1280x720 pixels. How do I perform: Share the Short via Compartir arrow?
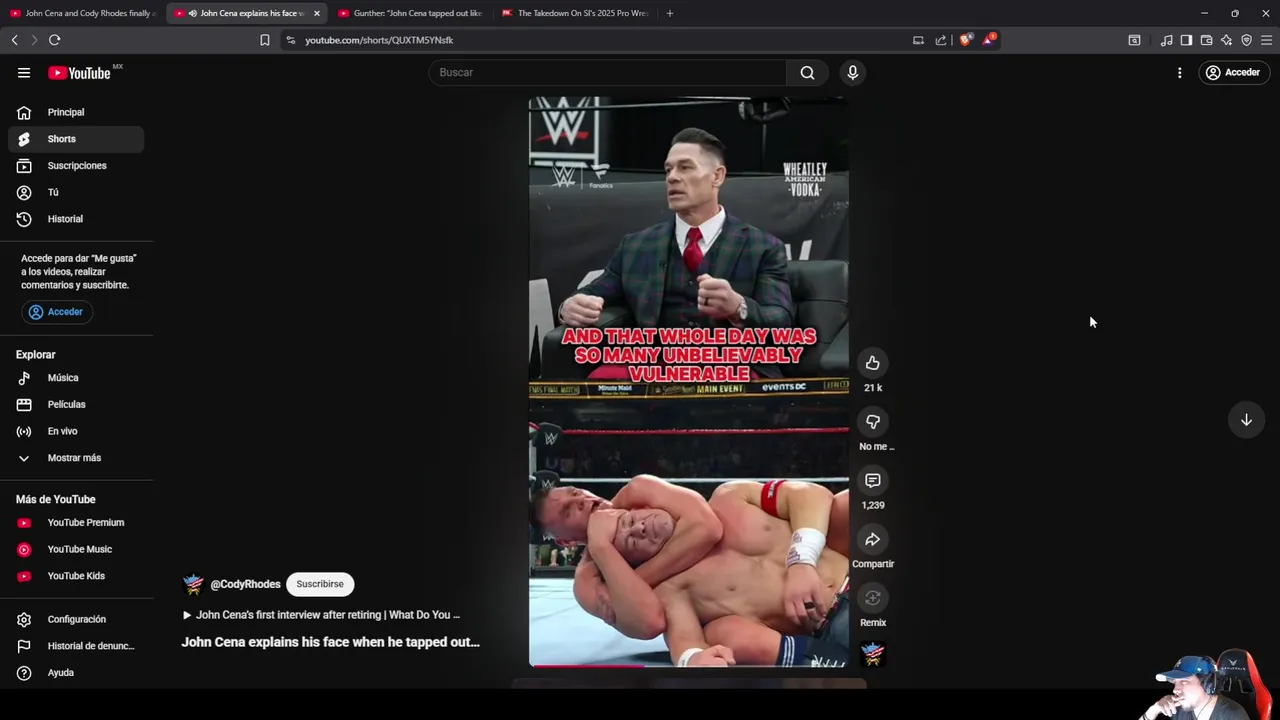click(873, 540)
